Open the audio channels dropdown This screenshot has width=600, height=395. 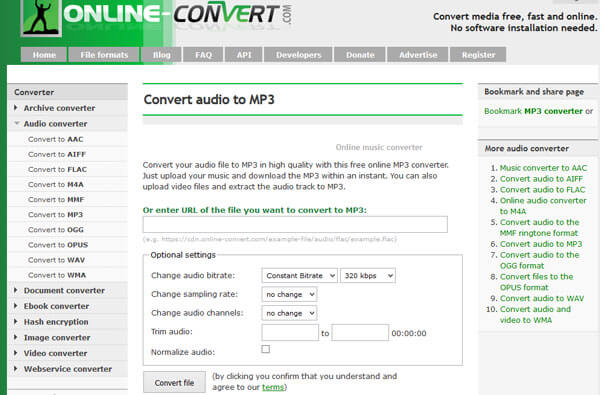point(289,313)
